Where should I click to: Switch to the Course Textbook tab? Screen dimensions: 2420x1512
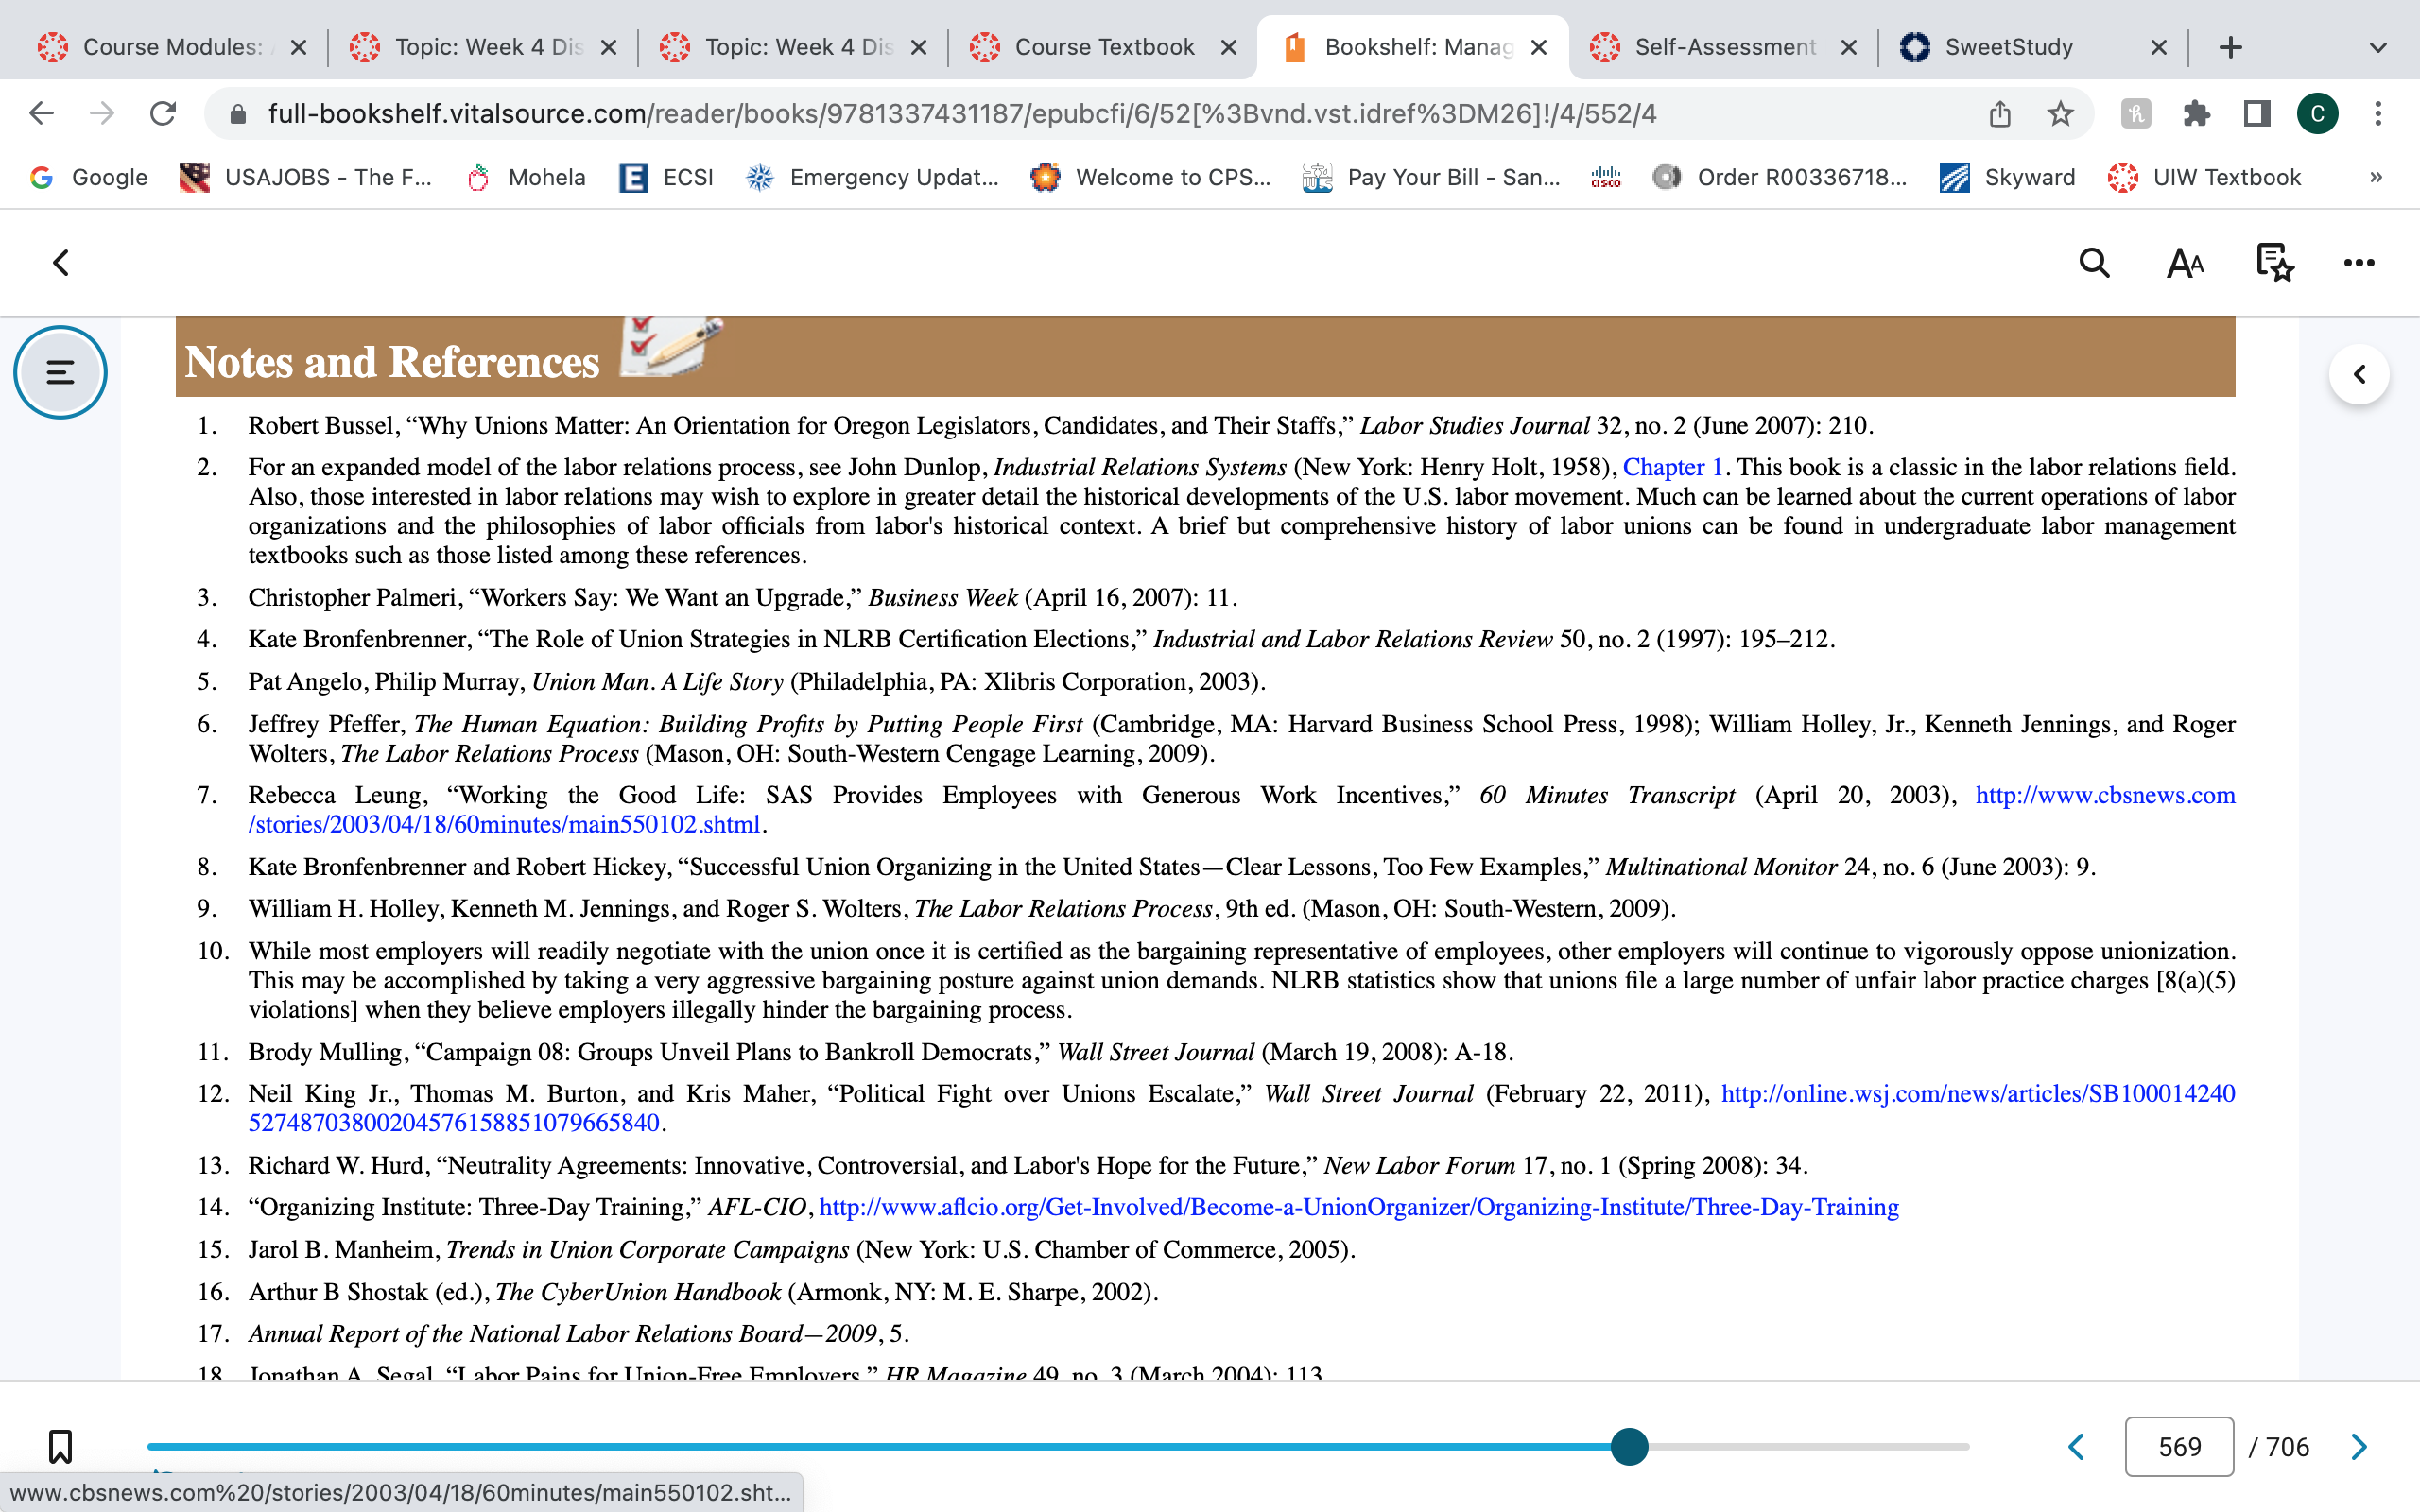click(x=1103, y=47)
